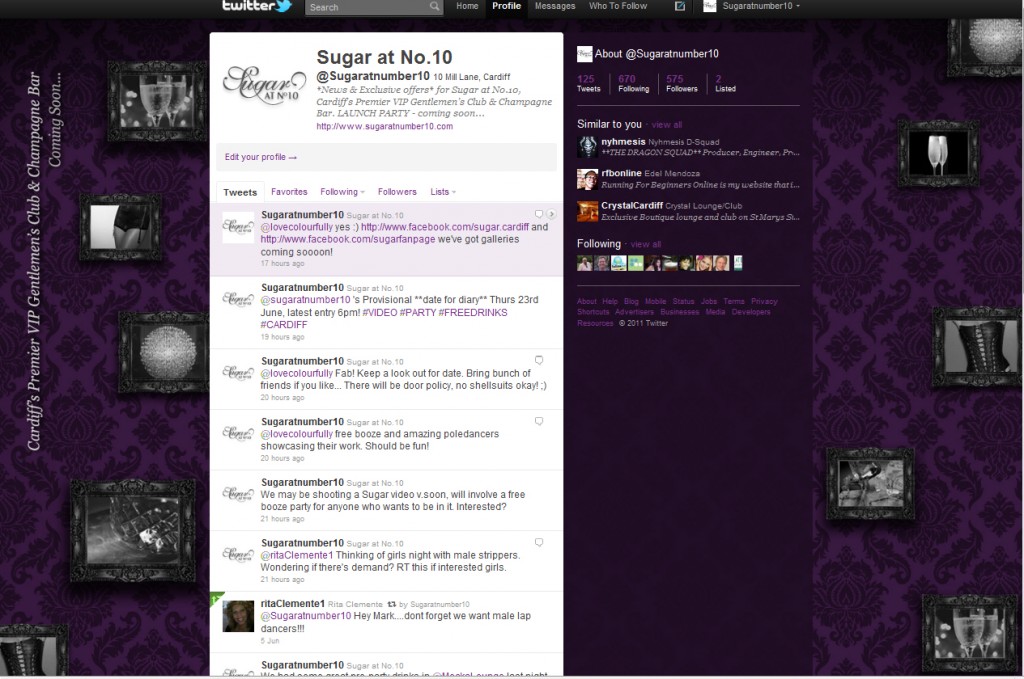
Task: Open the compose new tweet icon
Action: click(680, 6)
